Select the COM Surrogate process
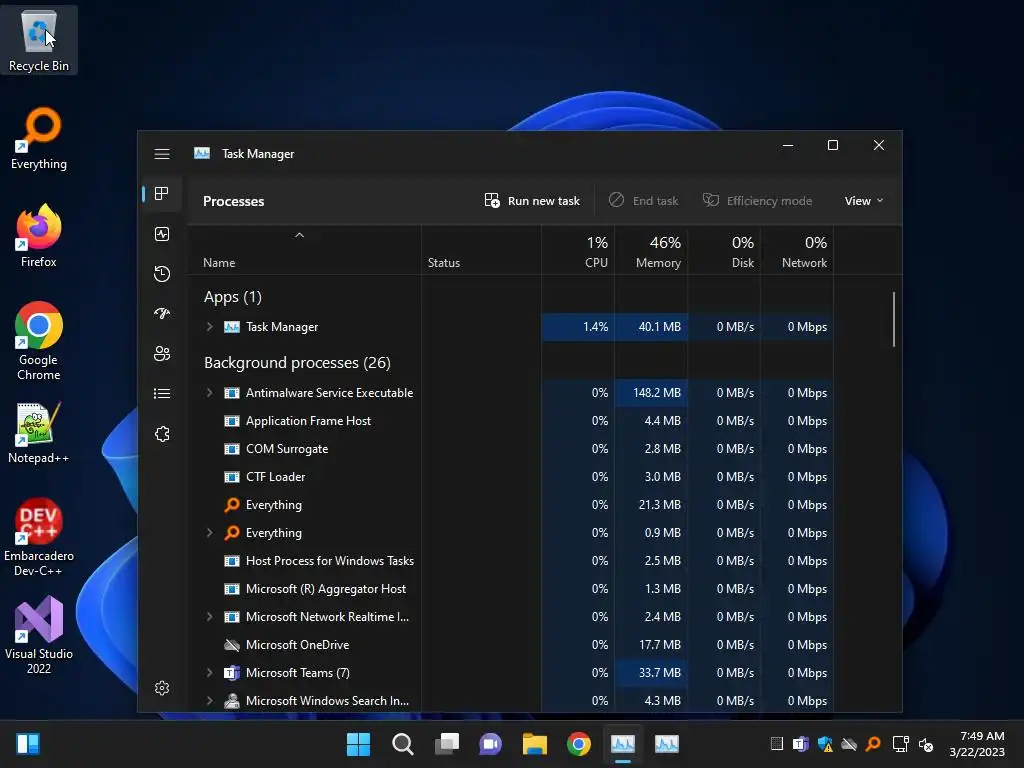This screenshot has width=1024, height=768. 510,449
